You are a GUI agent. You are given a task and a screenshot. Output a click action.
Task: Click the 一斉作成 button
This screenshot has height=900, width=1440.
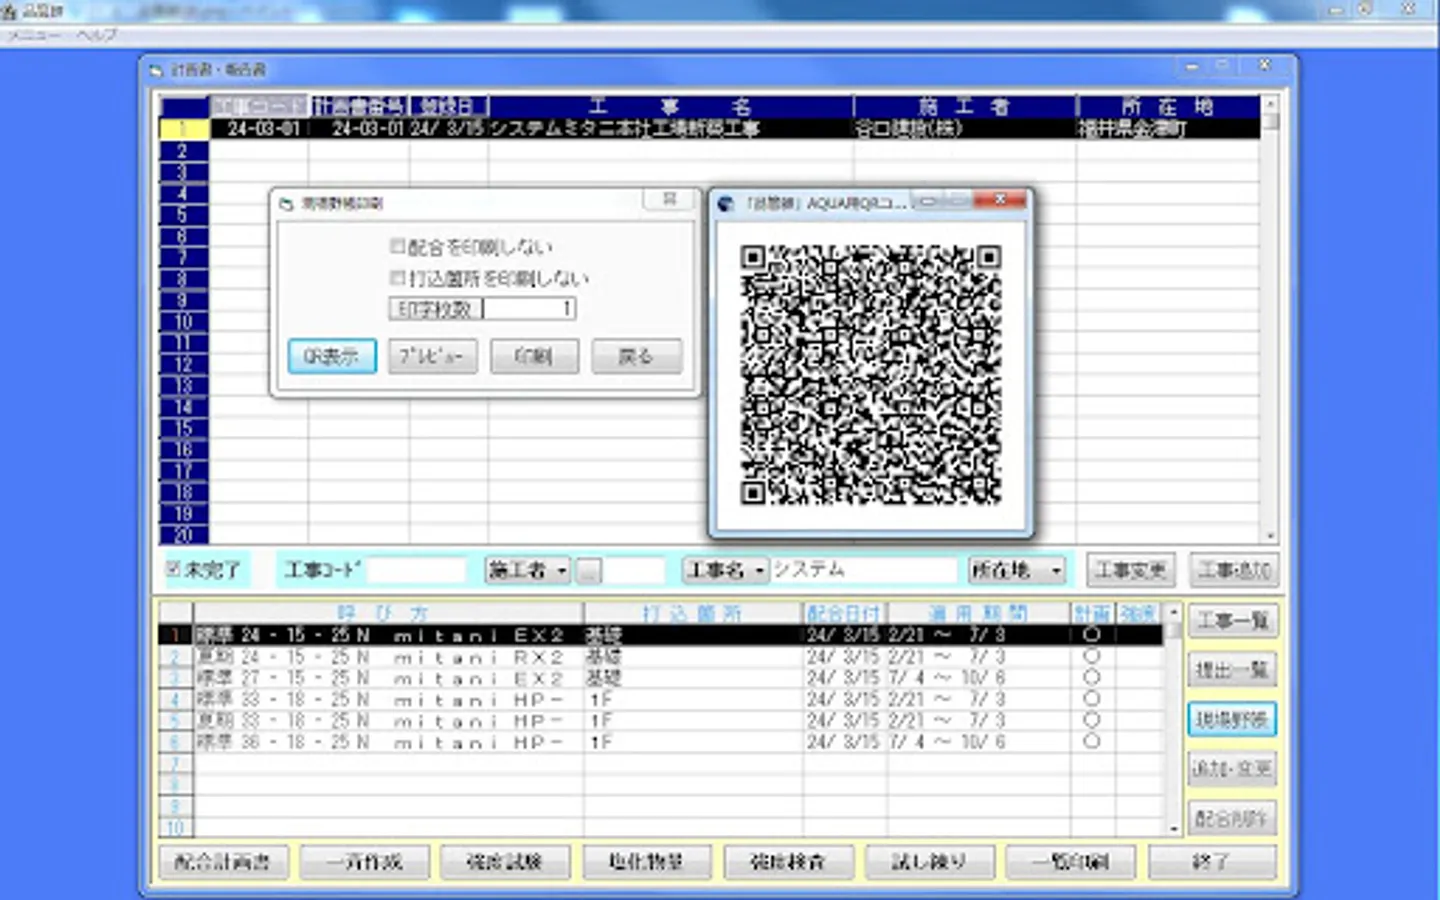pyautogui.click(x=364, y=861)
